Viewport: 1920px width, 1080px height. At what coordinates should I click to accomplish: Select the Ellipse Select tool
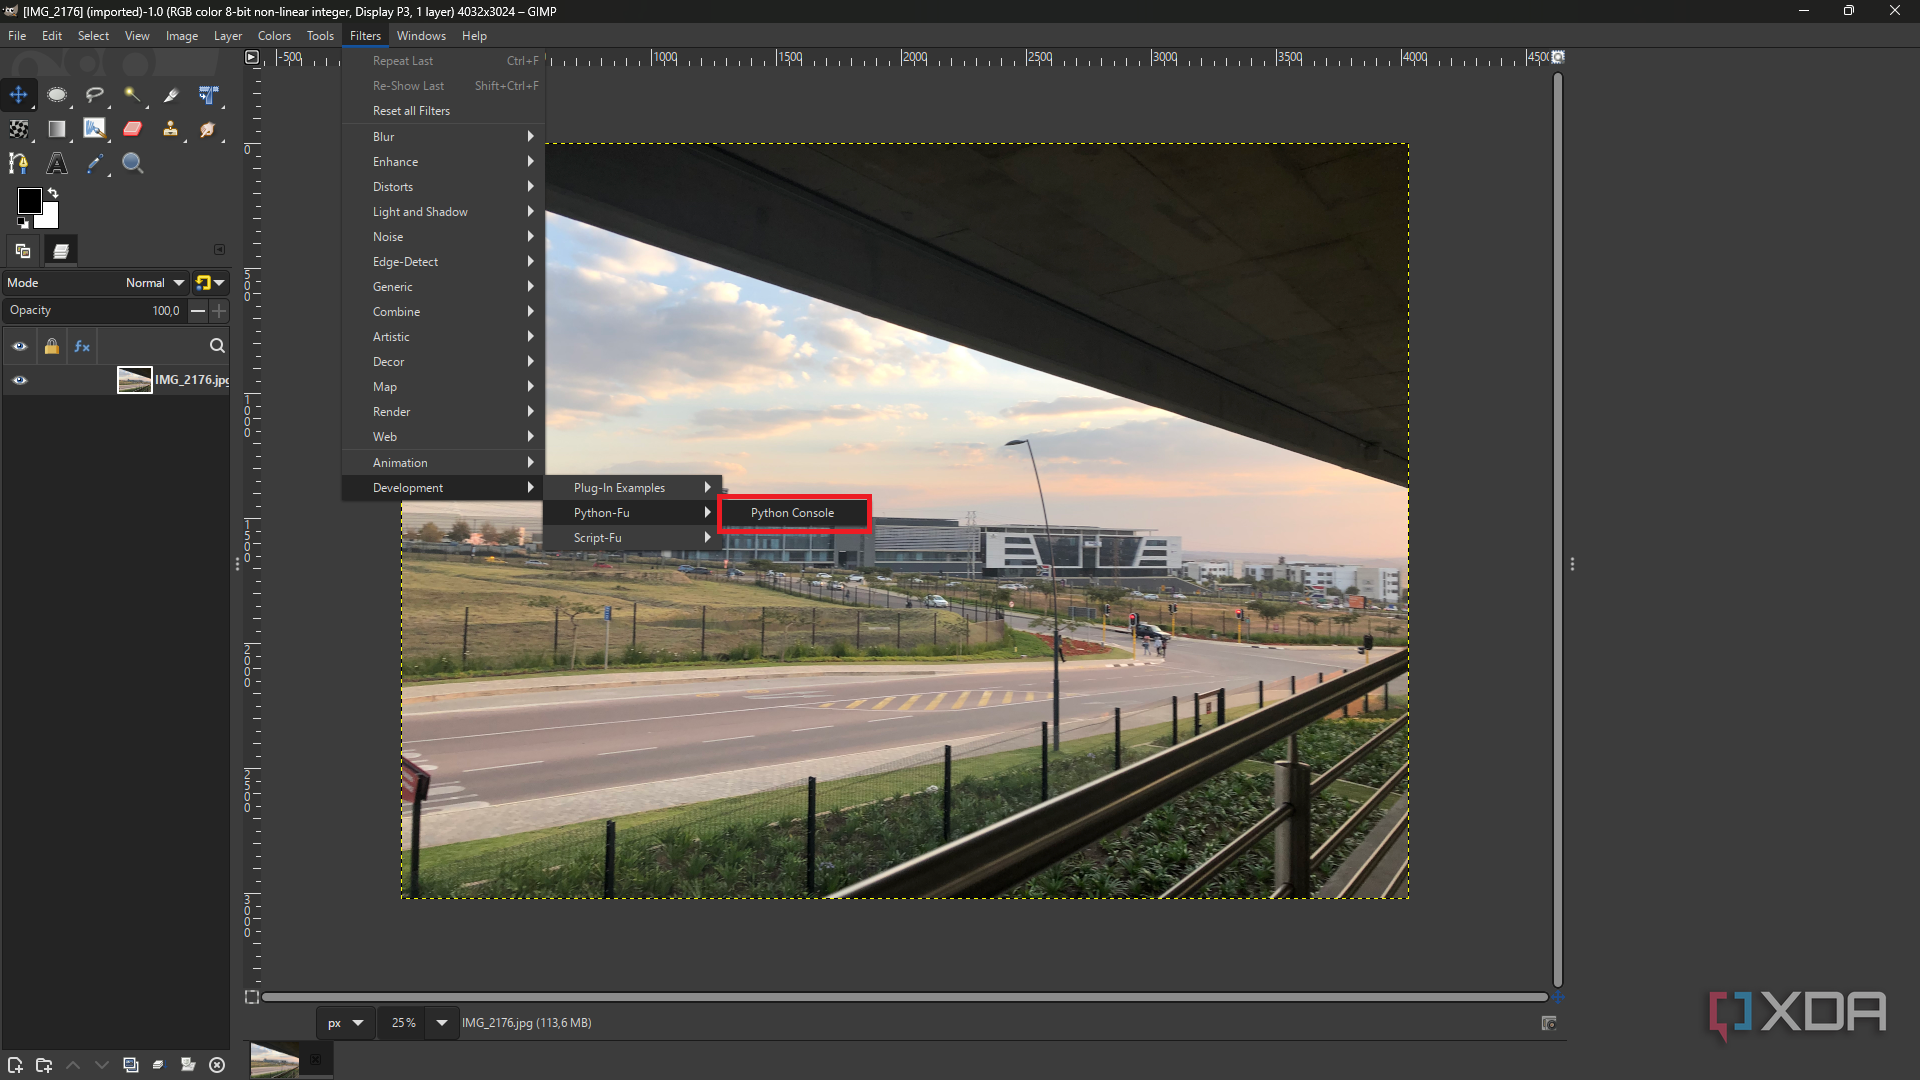point(57,95)
